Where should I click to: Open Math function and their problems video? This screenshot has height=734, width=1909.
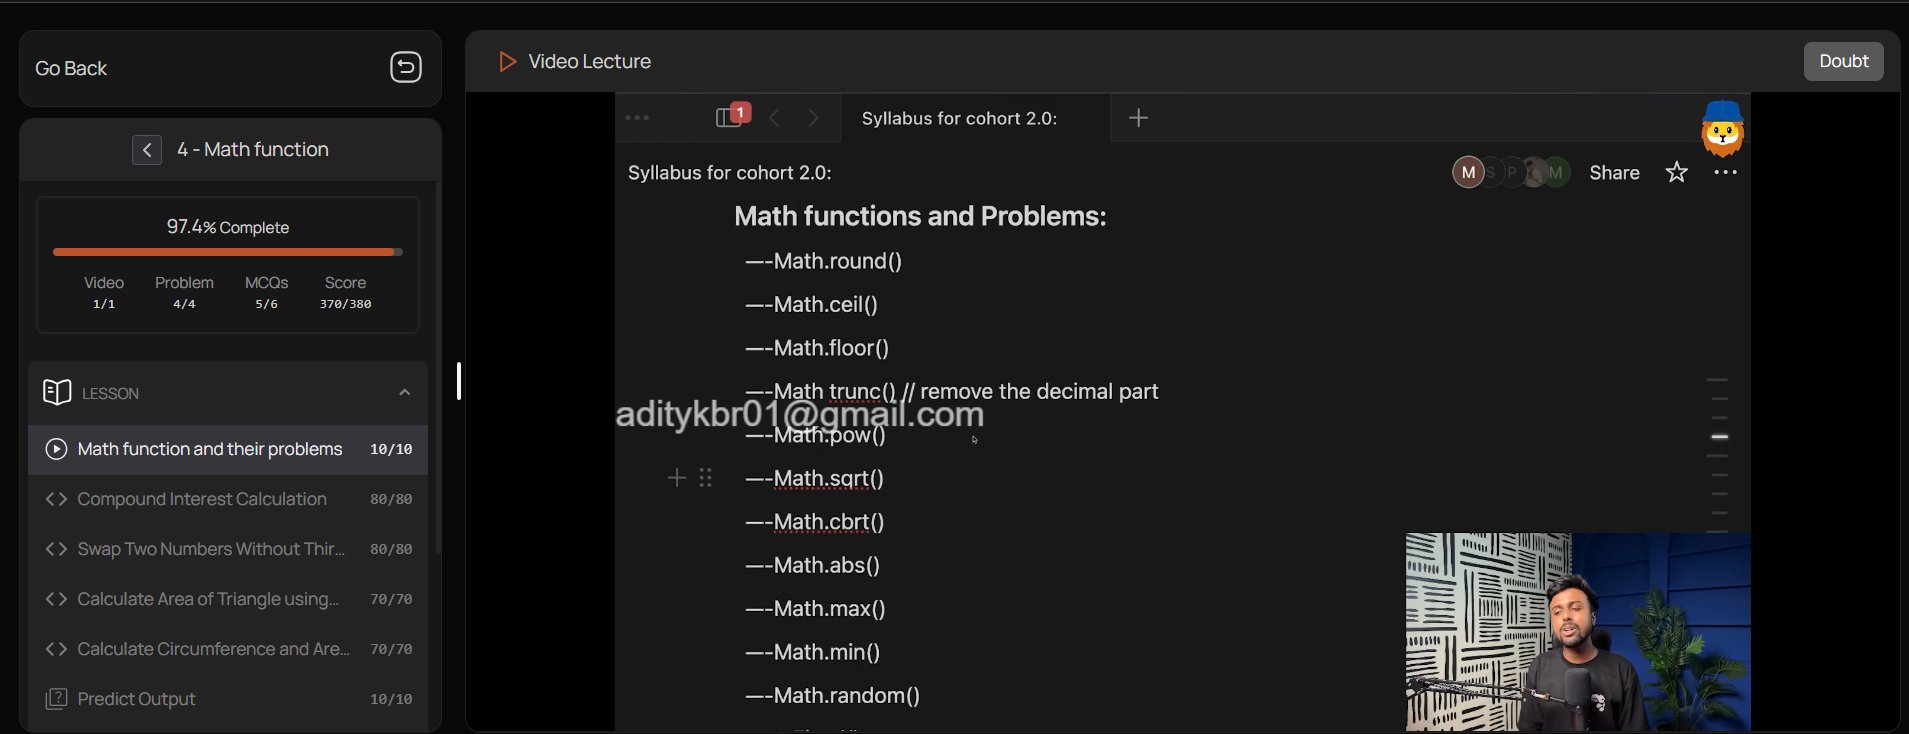pyautogui.click(x=210, y=449)
